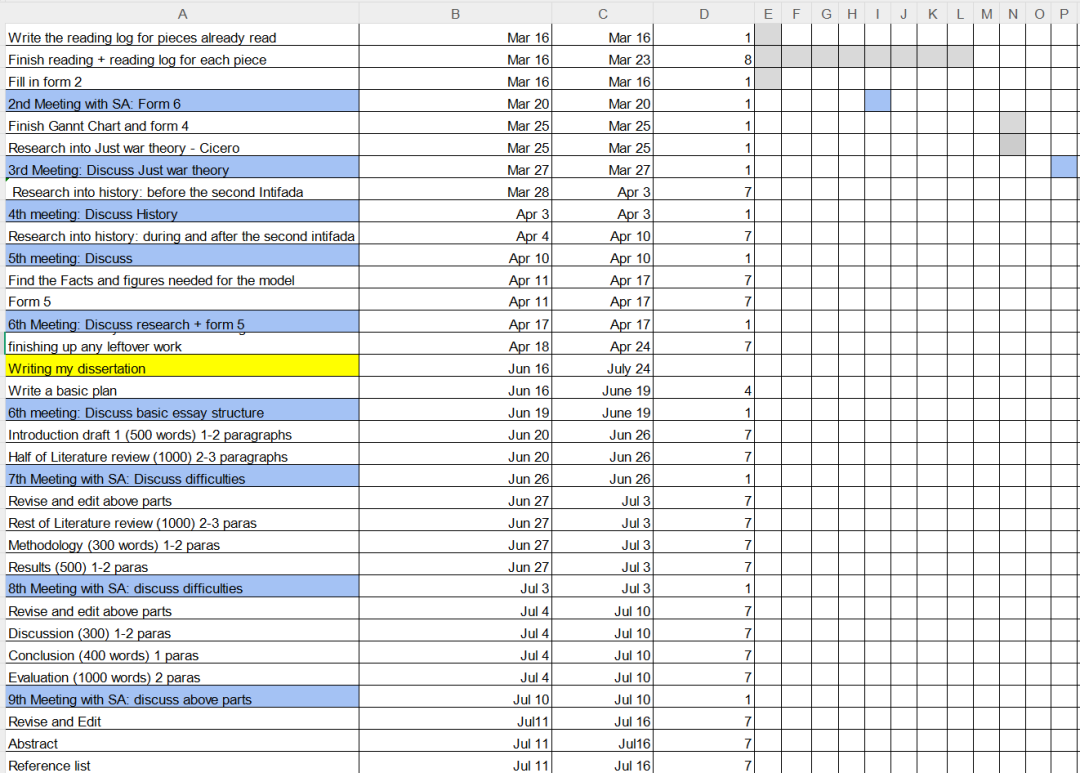Select the column P header
Screen dimensions: 1080x773
click(x=1065, y=14)
